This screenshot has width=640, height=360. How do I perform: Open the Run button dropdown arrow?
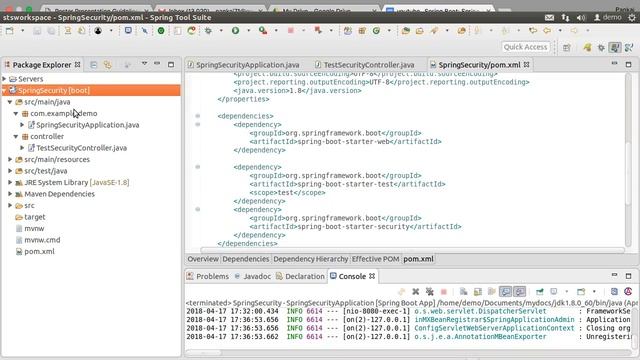249,31
